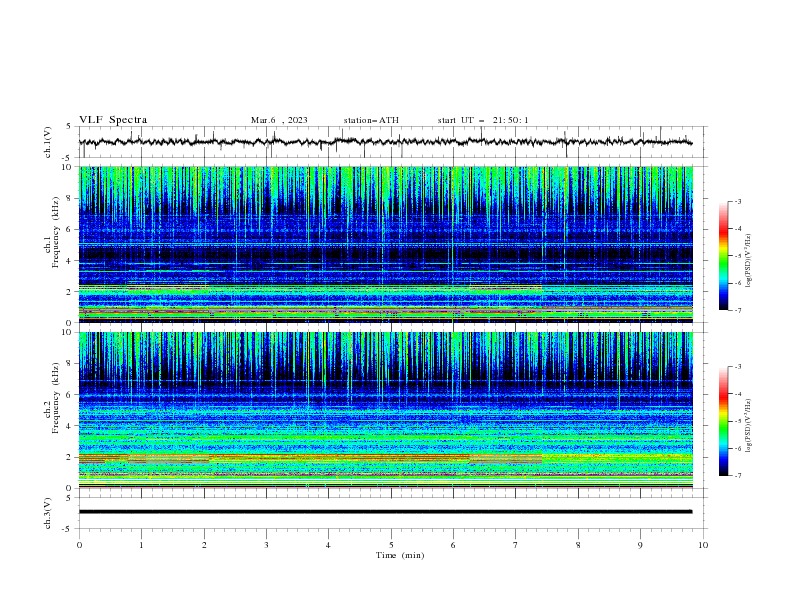Click the "-4" tick on the ch.2 color bar
This screenshot has width=792, height=612.
(x=737, y=394)
